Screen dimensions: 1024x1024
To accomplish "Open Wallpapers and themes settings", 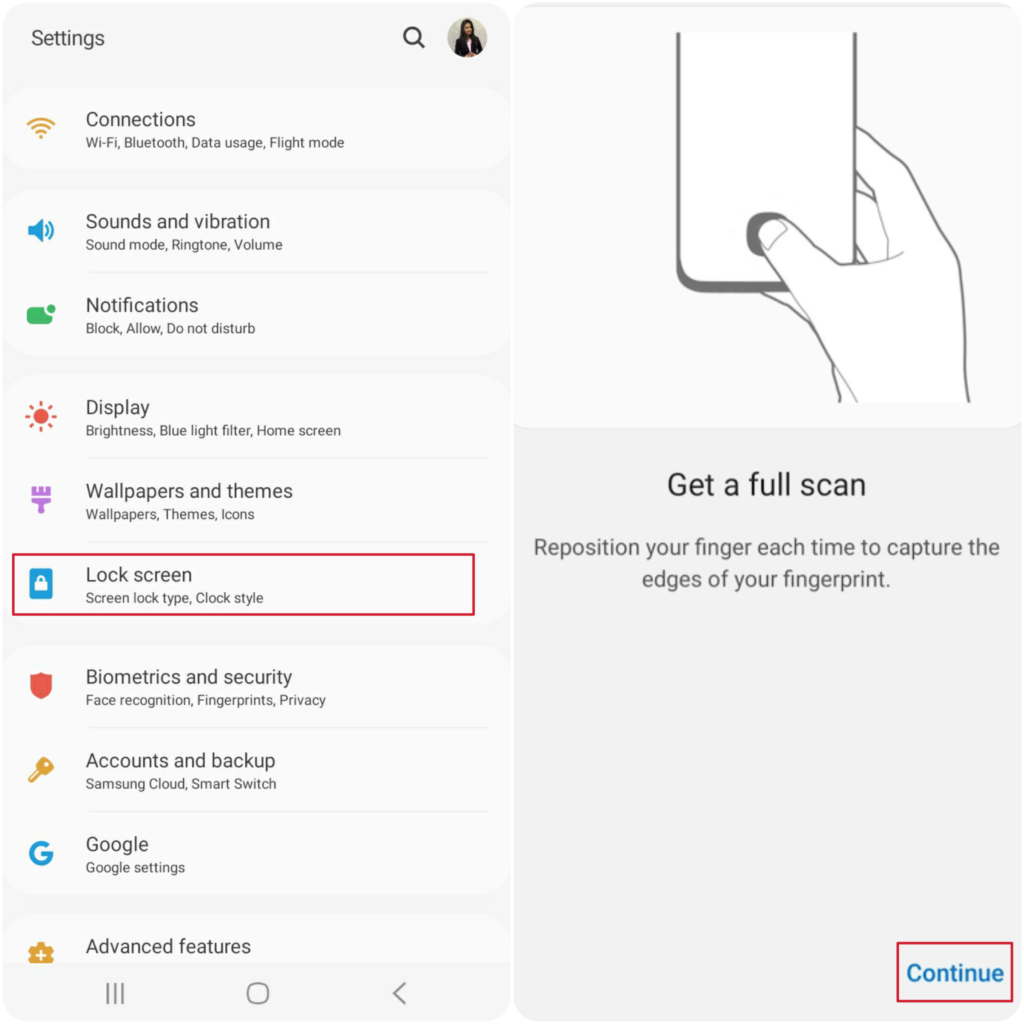I will 256,501.
